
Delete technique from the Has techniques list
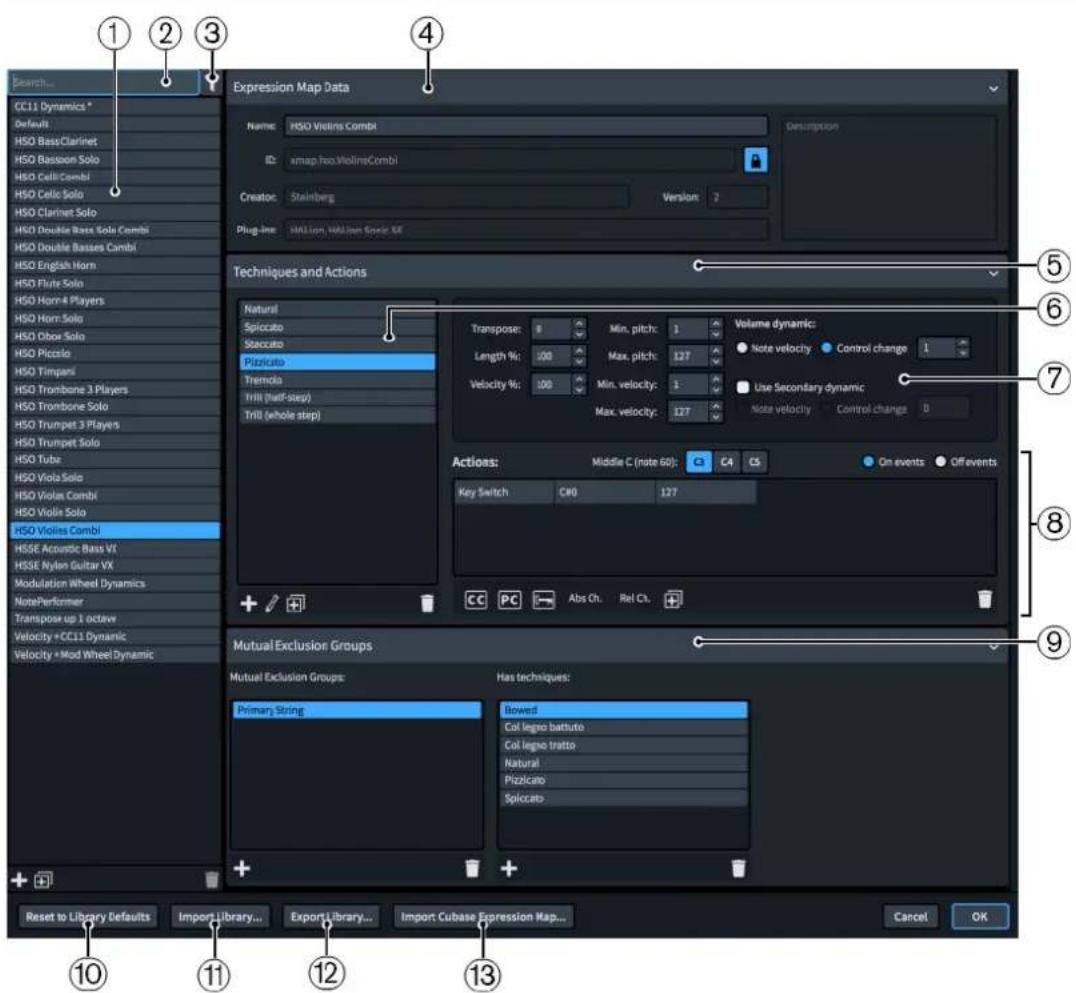click(x=738, y=869)
